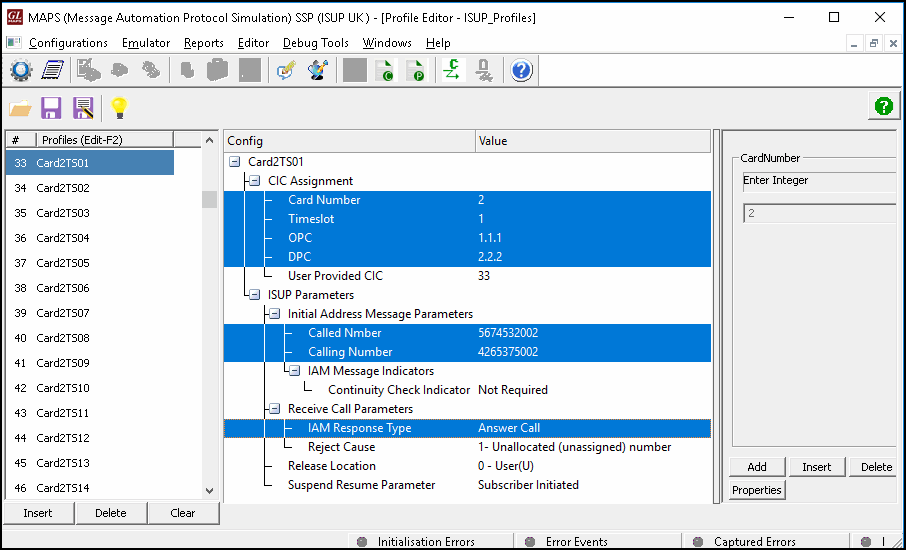Click Insert button in CardNumber panel
Screen dimensions: 906x550
click(x=817, y=467)
